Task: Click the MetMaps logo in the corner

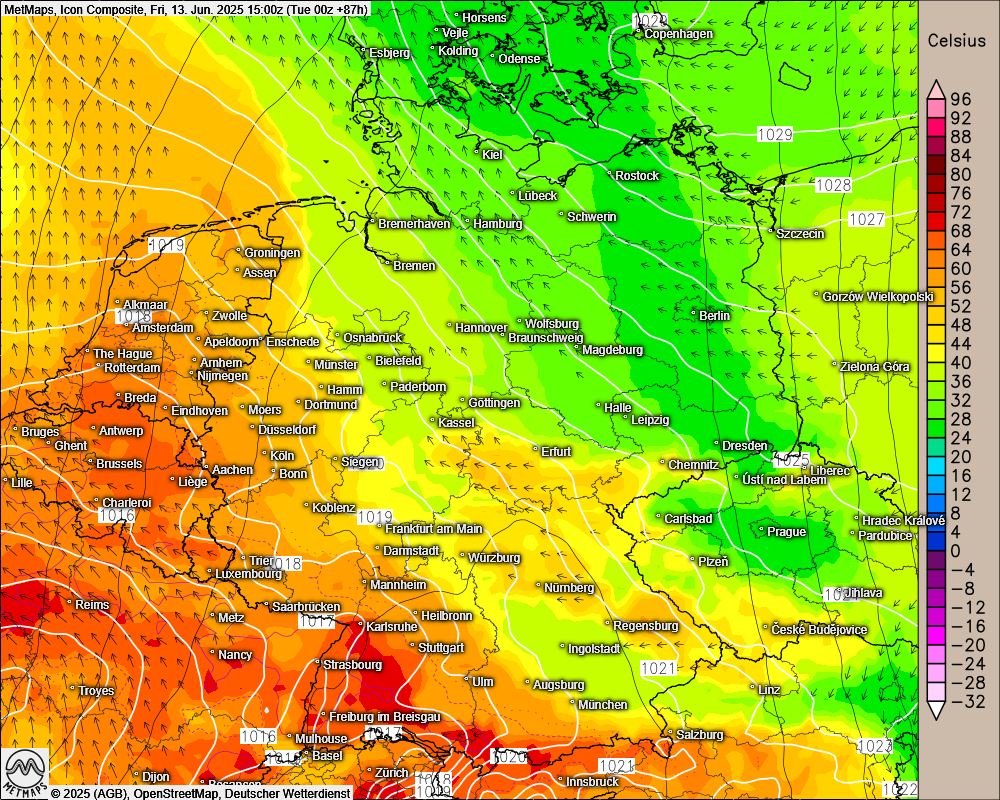Action: [x=25, y=773]
